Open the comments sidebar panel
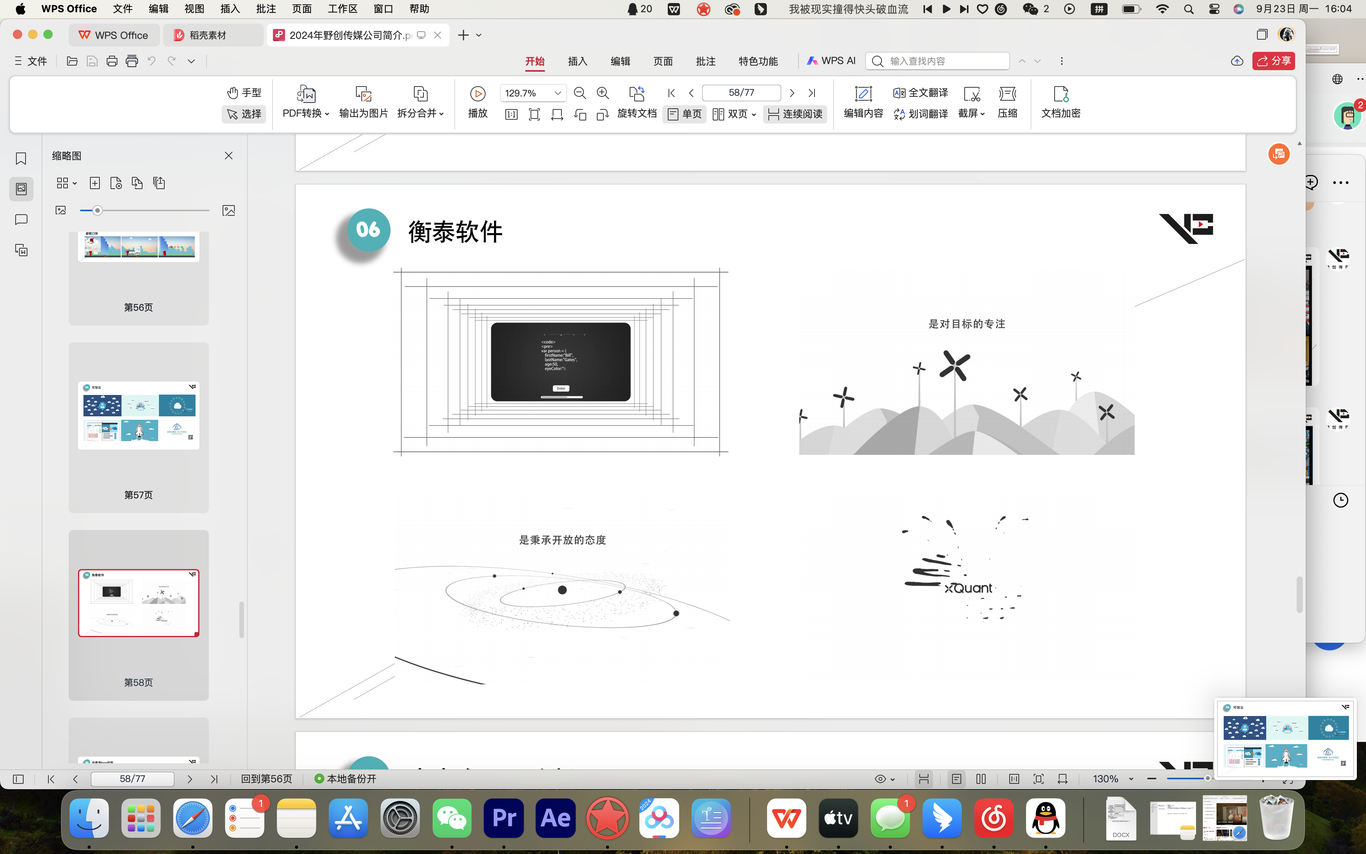Image resolution: width=1366 pixels, height=854 pixels. click(x=21, y=219)
